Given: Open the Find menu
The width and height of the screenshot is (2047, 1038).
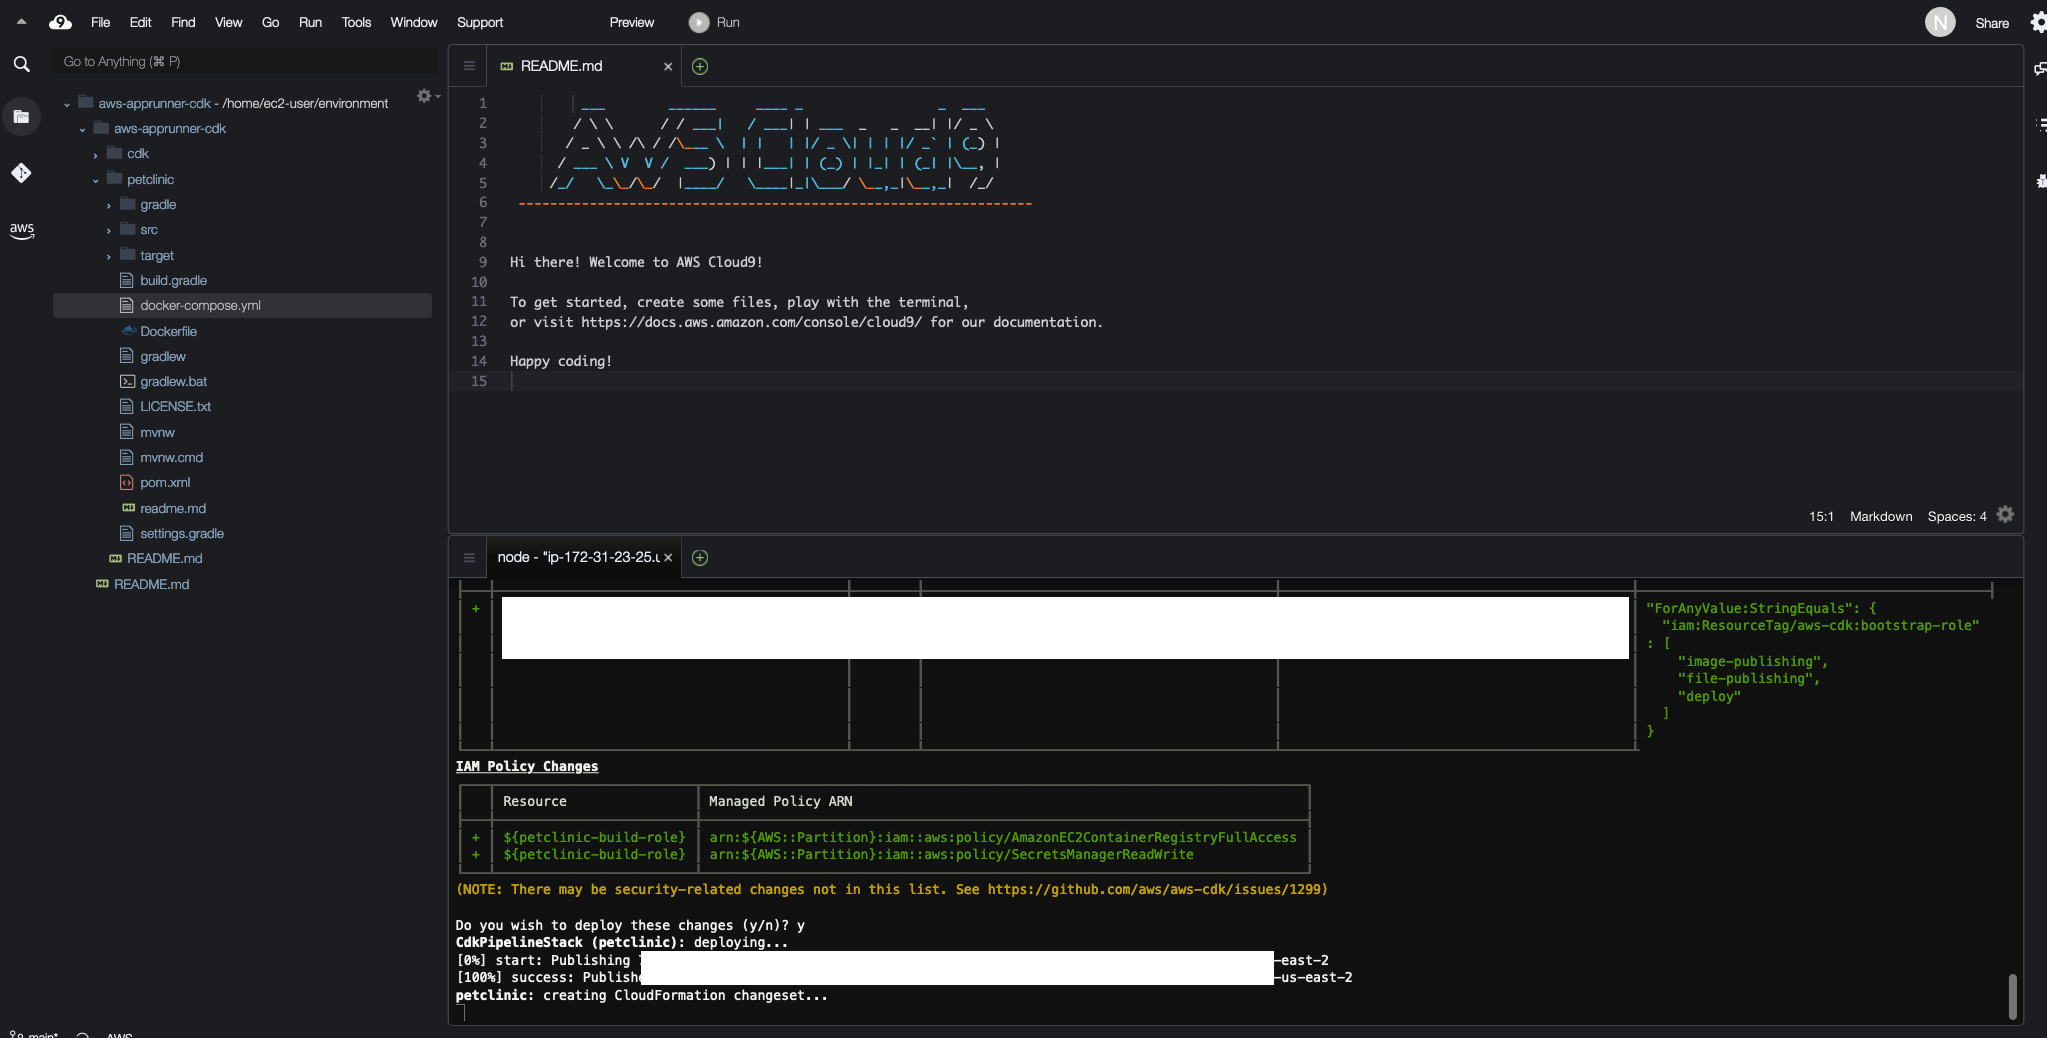Looking at the screenshot, I should (x=183, y=22).
